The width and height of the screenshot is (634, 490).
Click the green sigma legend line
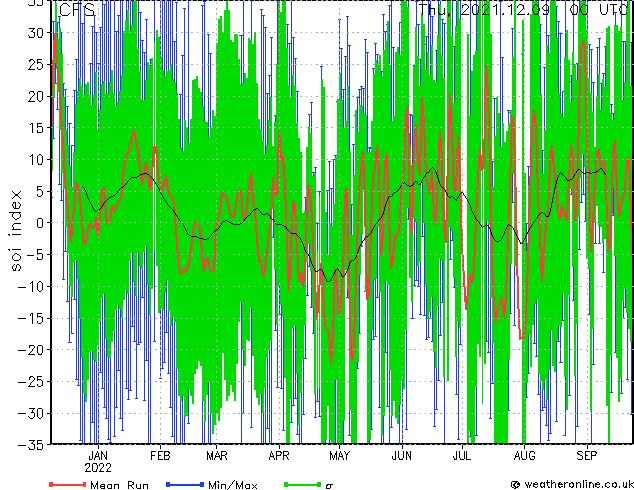click(x=302, y=484)
